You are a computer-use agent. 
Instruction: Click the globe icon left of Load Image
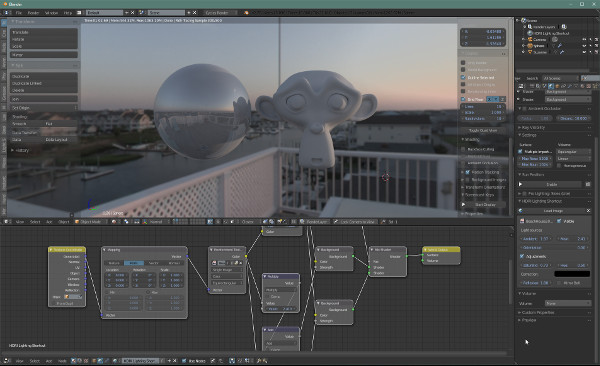coord(520,211)
